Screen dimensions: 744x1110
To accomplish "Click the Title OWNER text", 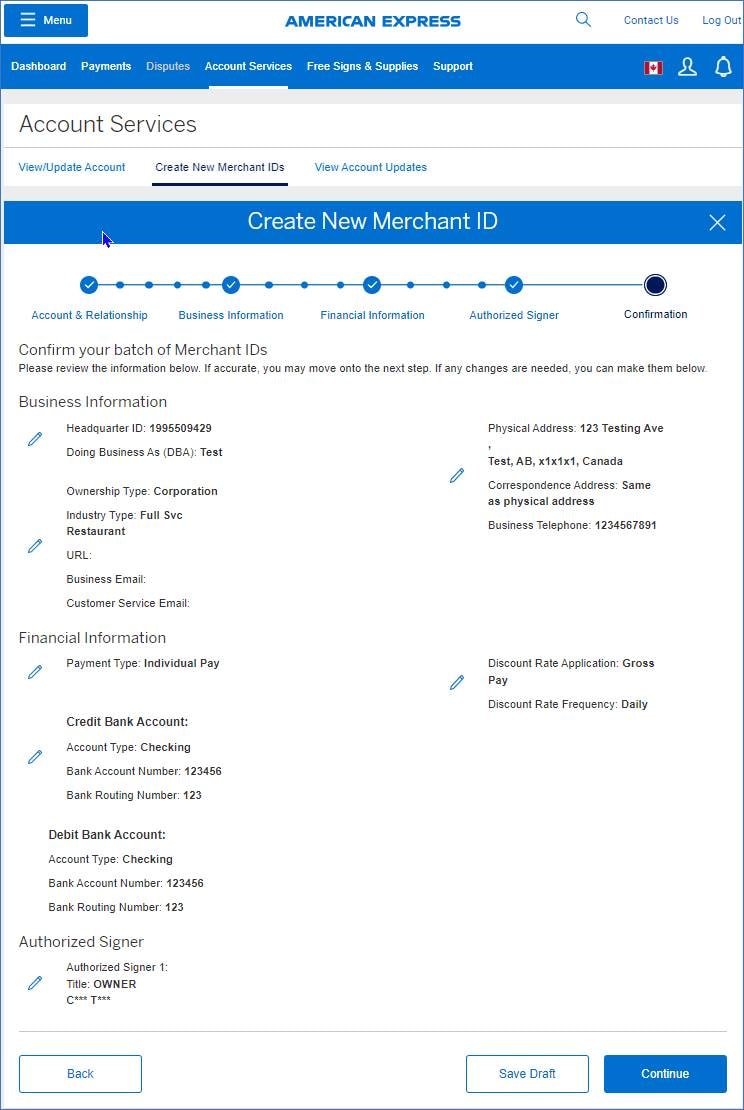I will pos(101,984).
